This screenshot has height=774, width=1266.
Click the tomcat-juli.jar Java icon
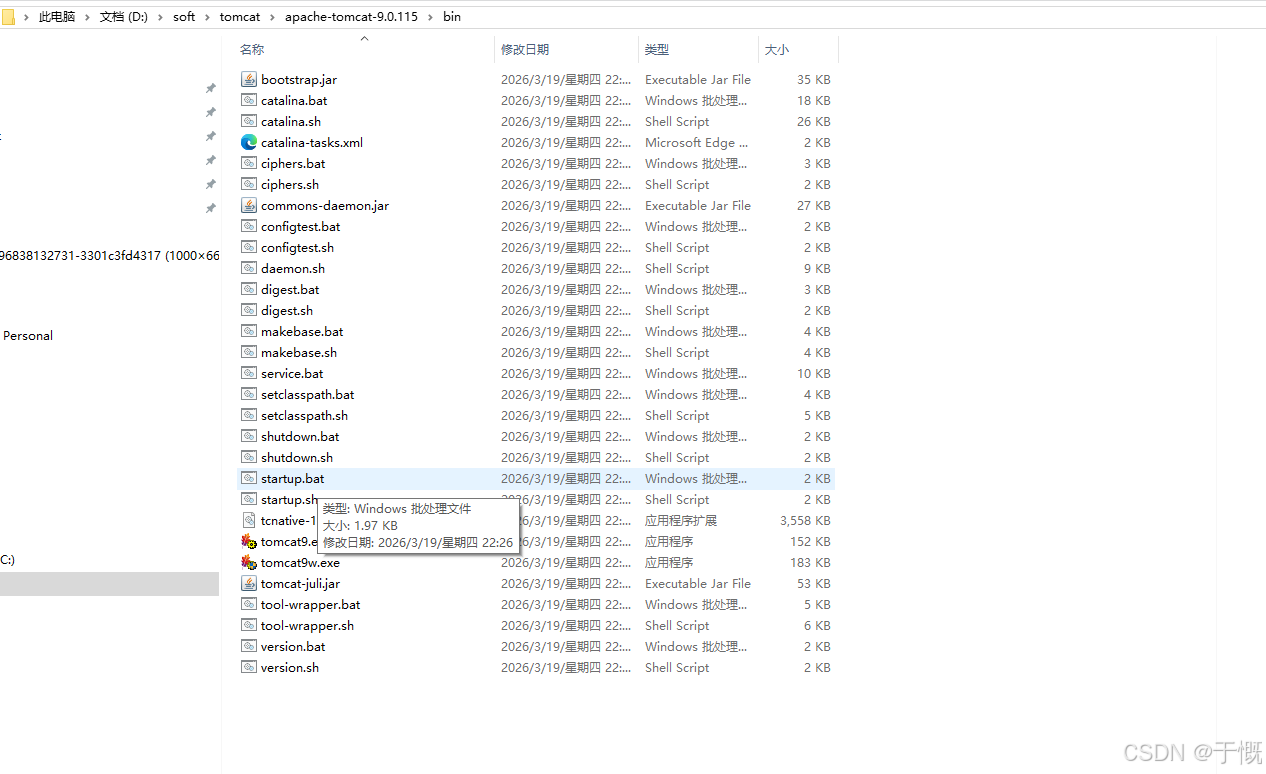coord(249,583)
